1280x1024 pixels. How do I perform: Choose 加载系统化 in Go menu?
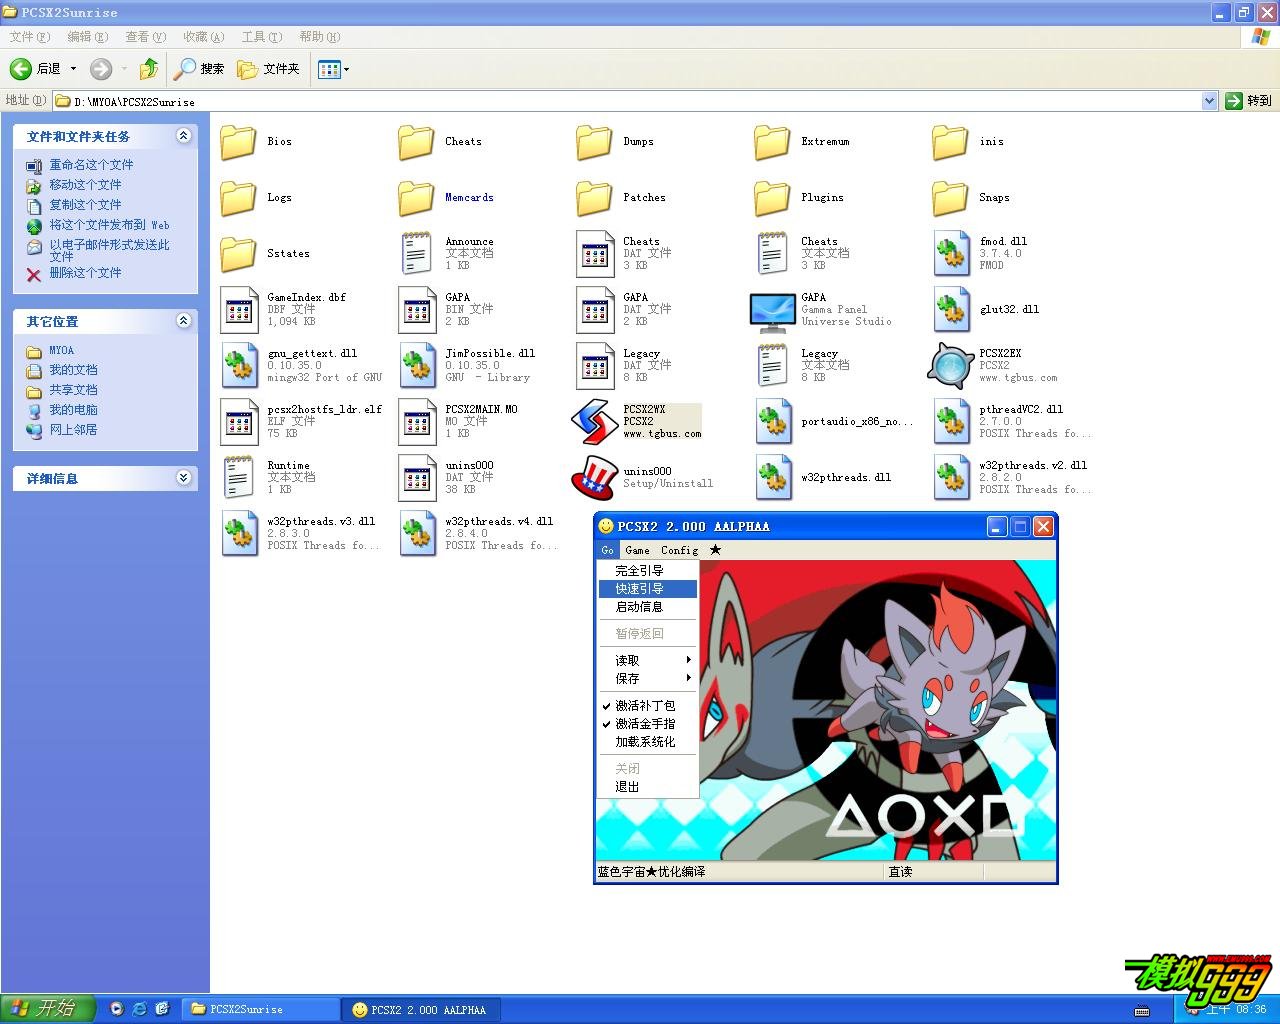[x=646, y=741]
